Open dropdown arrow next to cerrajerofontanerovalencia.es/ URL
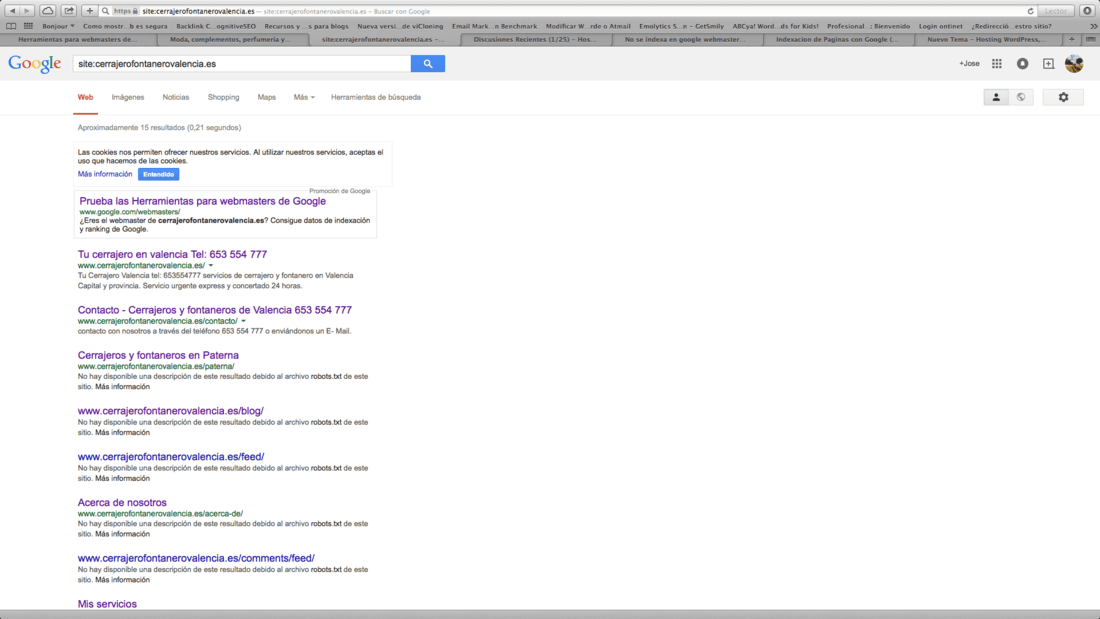 point(210,266)
